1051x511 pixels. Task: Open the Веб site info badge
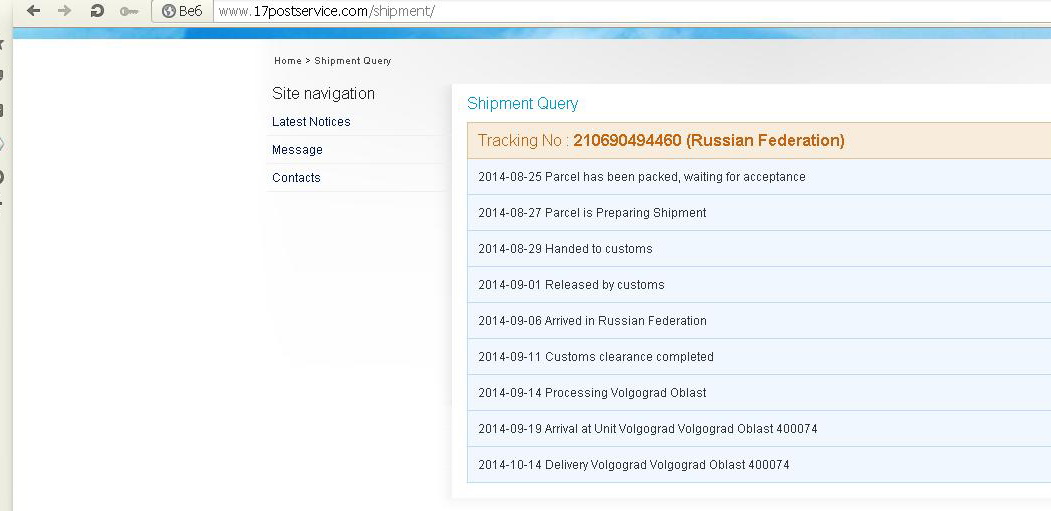tap(181, 11)
